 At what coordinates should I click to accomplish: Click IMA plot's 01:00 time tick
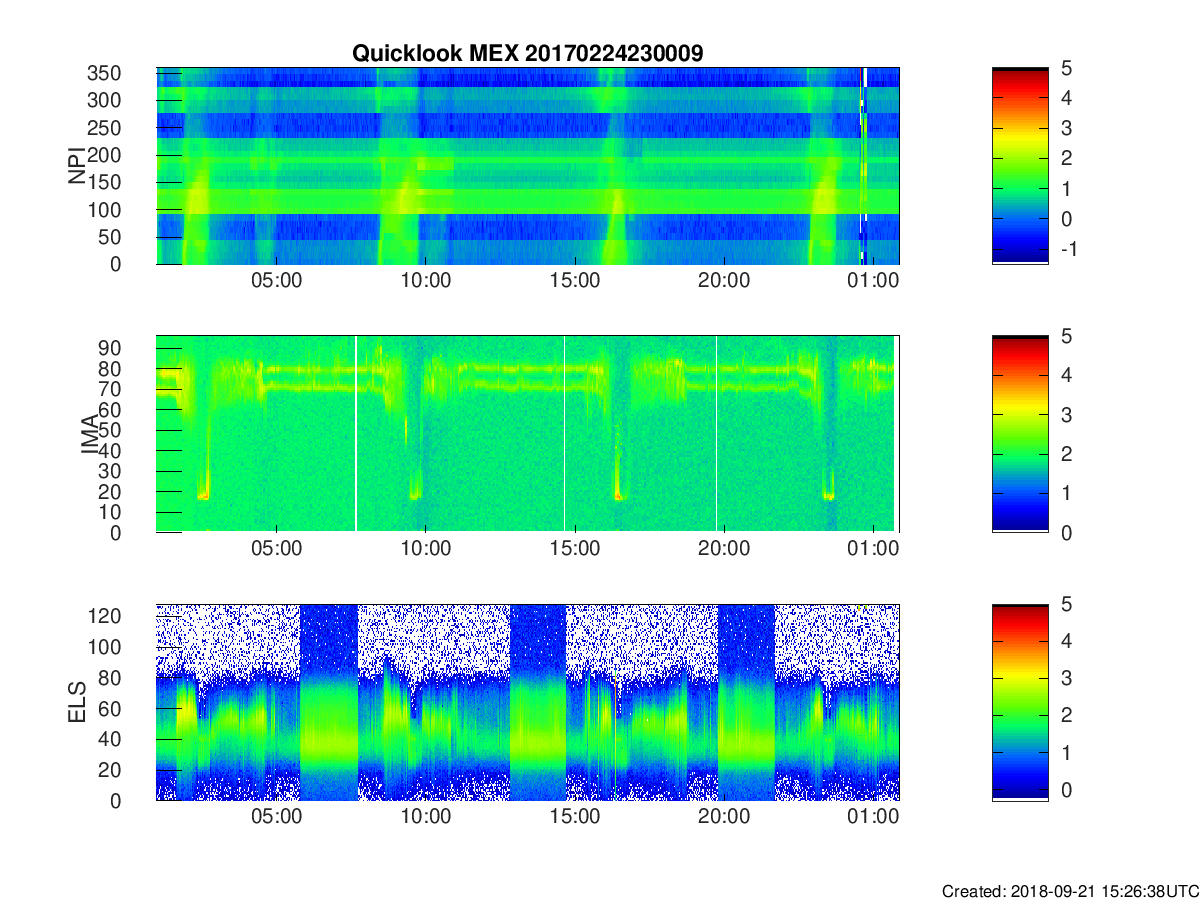pos(873,549)
